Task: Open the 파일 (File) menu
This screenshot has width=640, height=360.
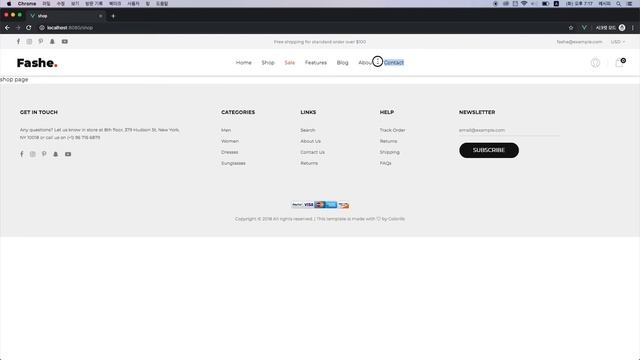Action: point(46,4)
